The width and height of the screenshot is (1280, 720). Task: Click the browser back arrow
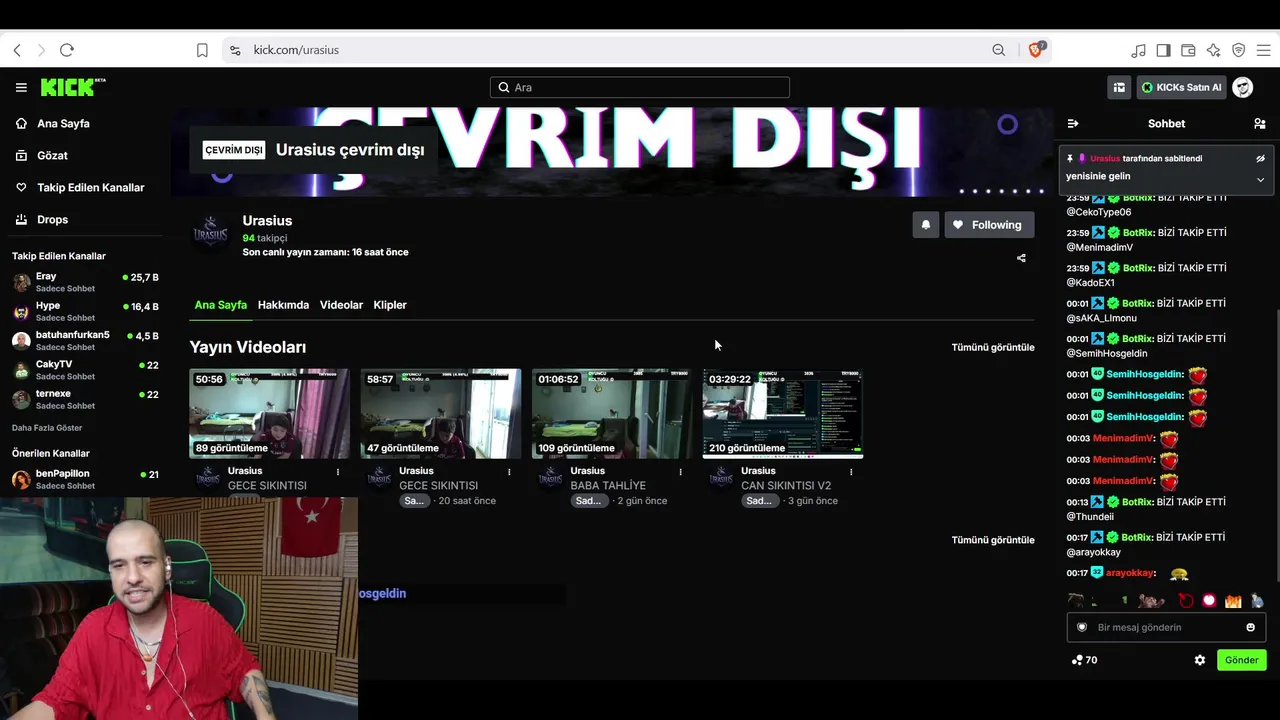[17, 50]
